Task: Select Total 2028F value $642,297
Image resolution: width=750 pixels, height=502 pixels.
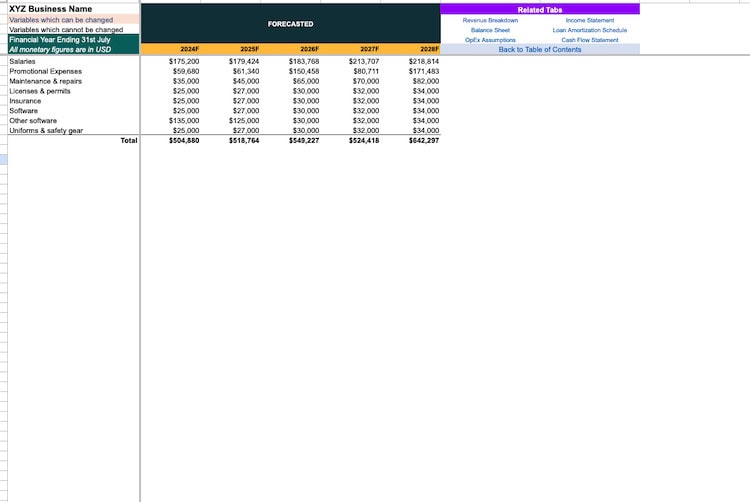Action: point(424,140)
